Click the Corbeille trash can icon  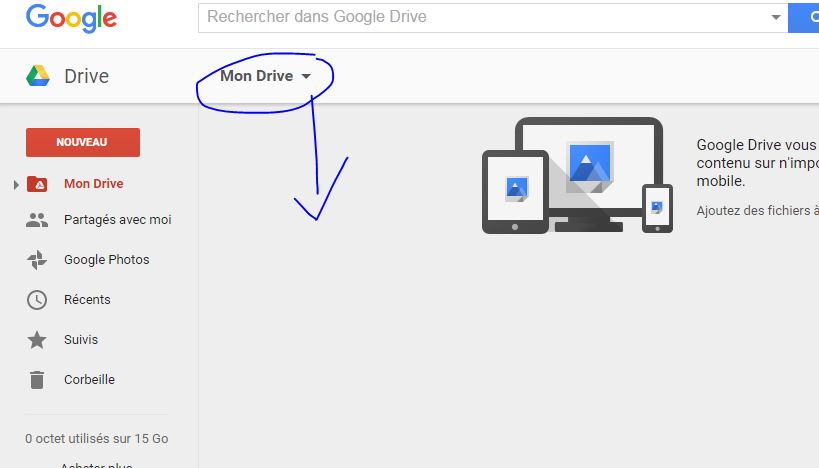point(37,380)
